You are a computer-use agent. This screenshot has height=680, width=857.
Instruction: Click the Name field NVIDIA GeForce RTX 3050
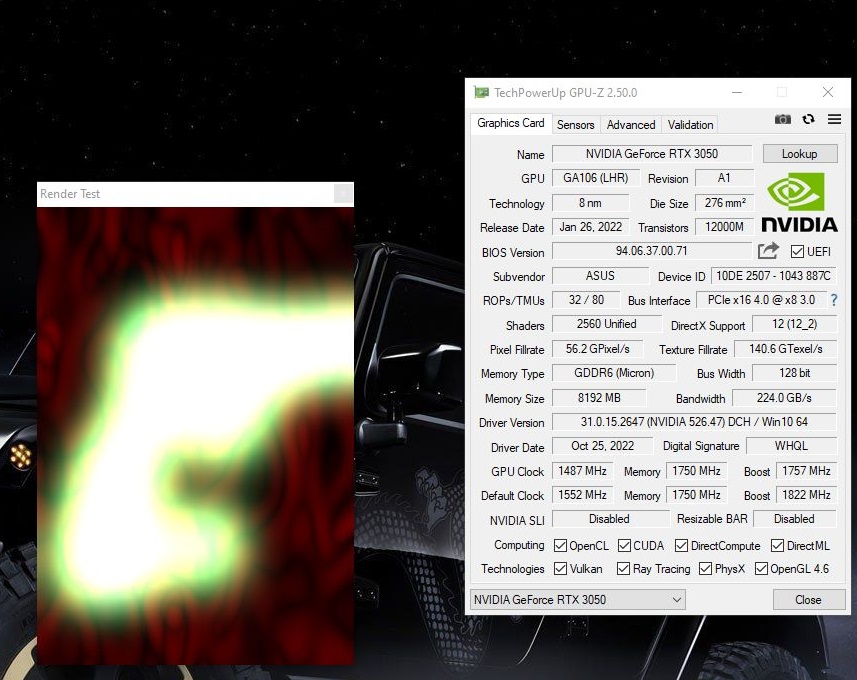(652, 154)
